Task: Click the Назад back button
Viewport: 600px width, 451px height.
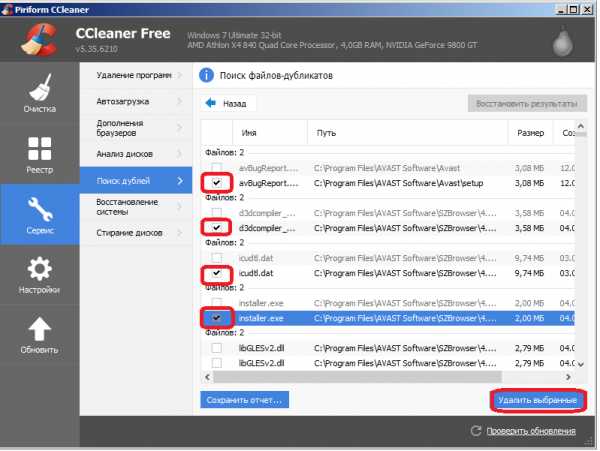Action: [228, 103]
